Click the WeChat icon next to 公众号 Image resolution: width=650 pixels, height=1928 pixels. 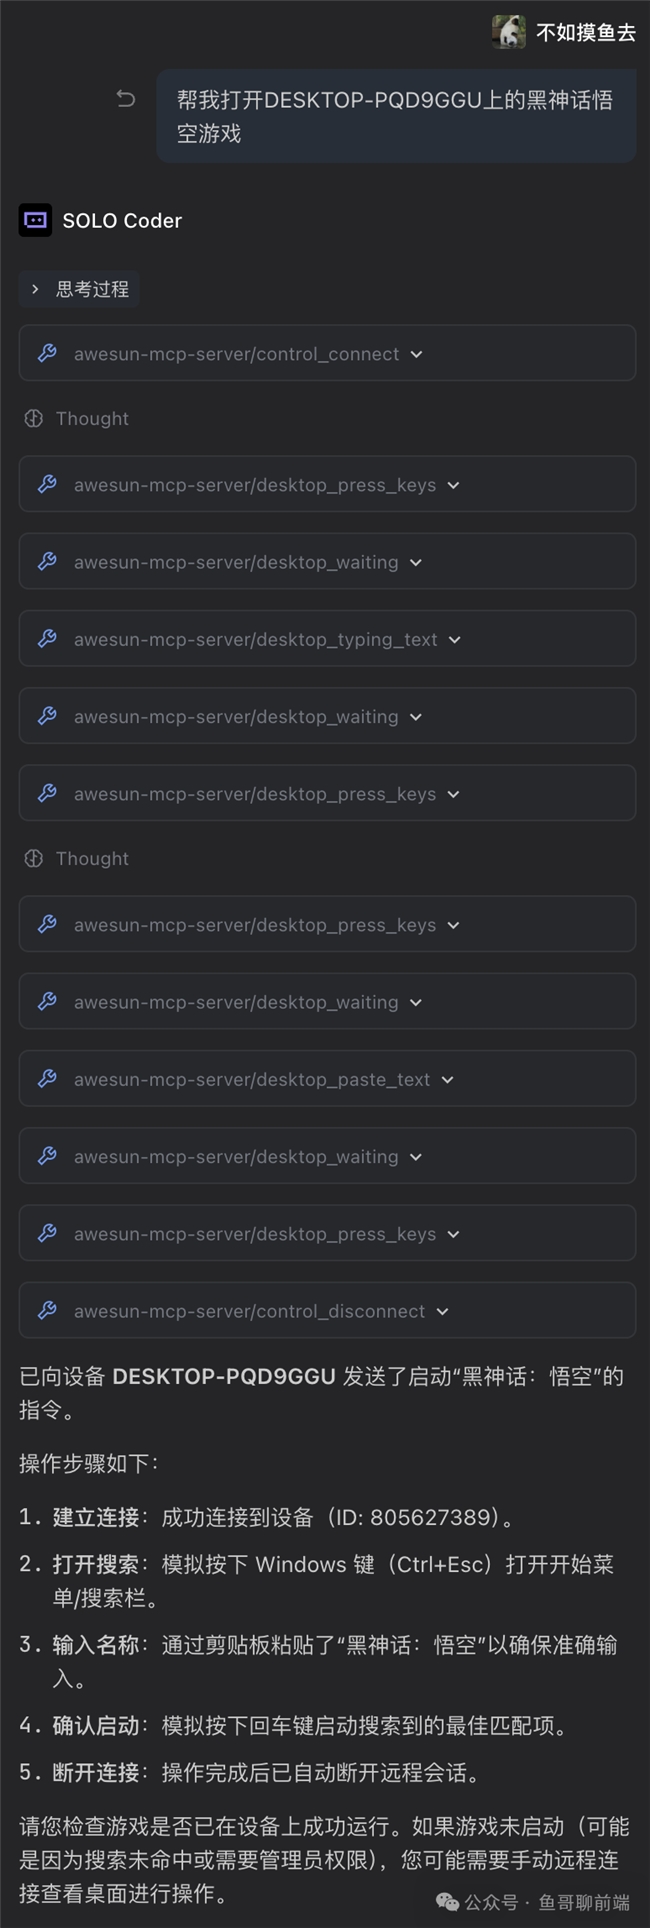pos(447,1902)
